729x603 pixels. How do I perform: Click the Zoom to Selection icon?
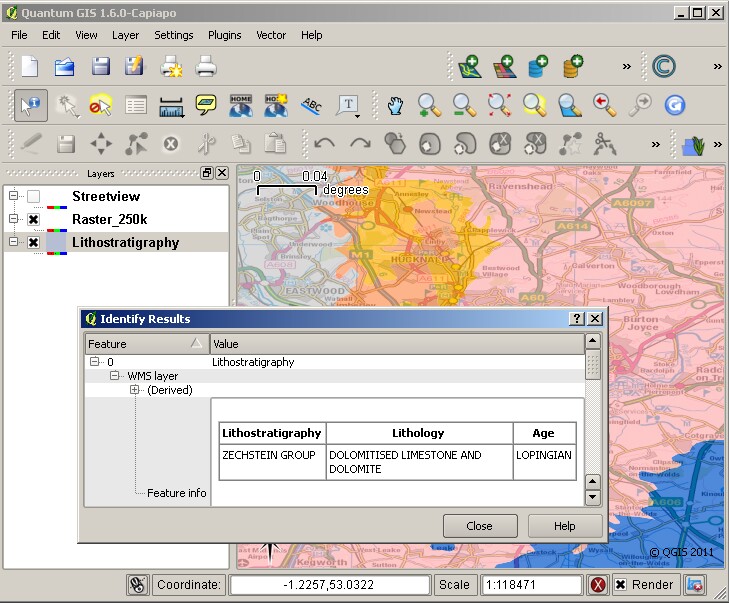(535, 106)
